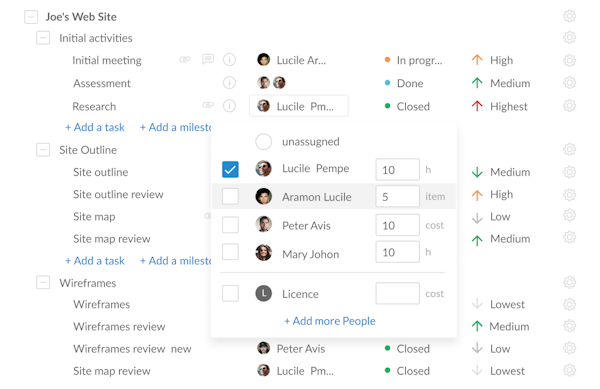Screen dimensions: 600x389
Task: Click attachment paperclip icon on Research row
Action: (208, 105)
